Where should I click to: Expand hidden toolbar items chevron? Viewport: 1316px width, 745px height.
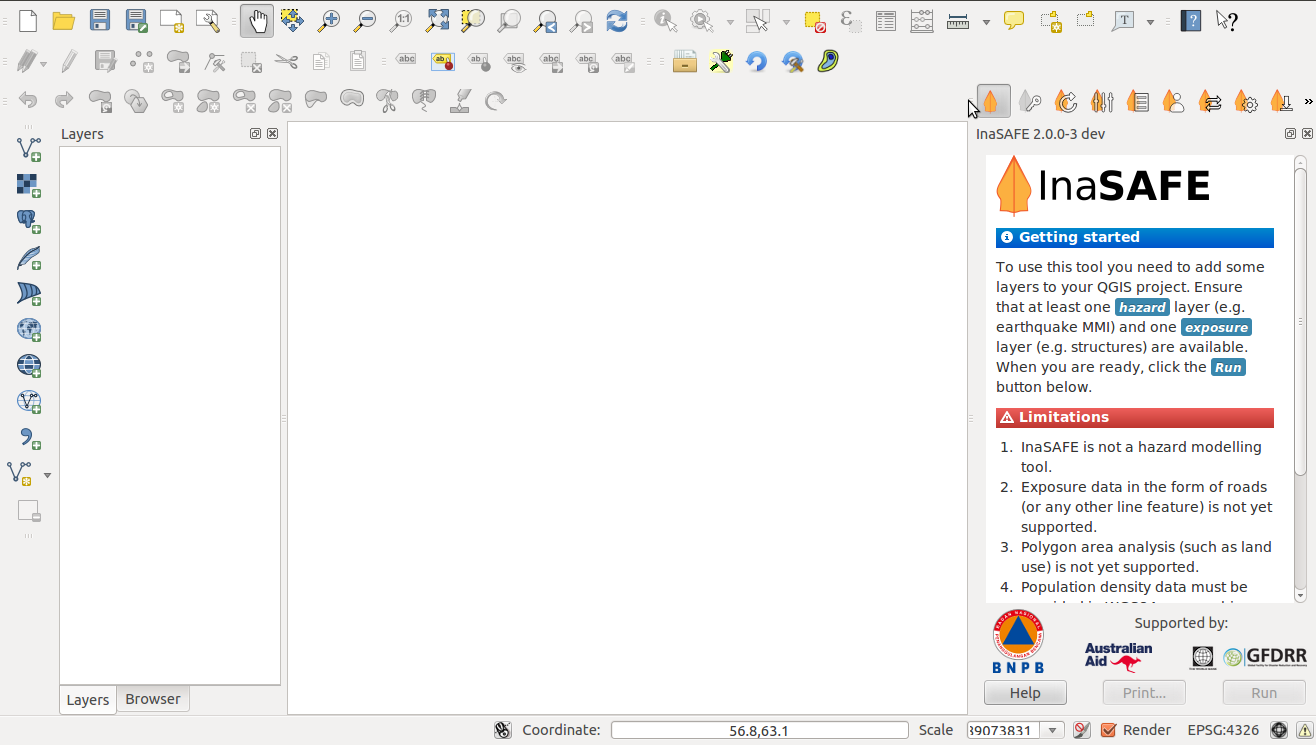(x=1308, y=101)
